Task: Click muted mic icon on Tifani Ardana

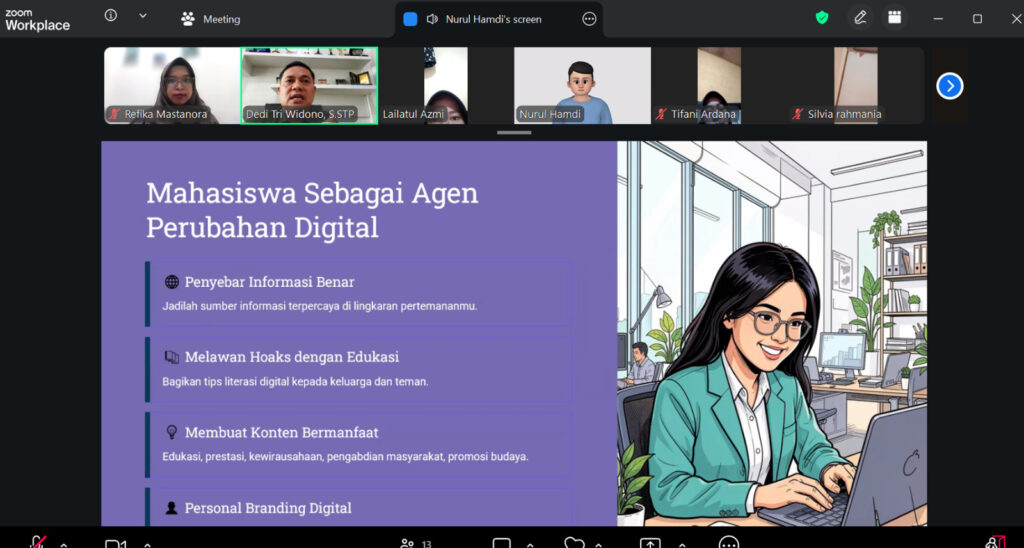Action: tap(661, 114)
